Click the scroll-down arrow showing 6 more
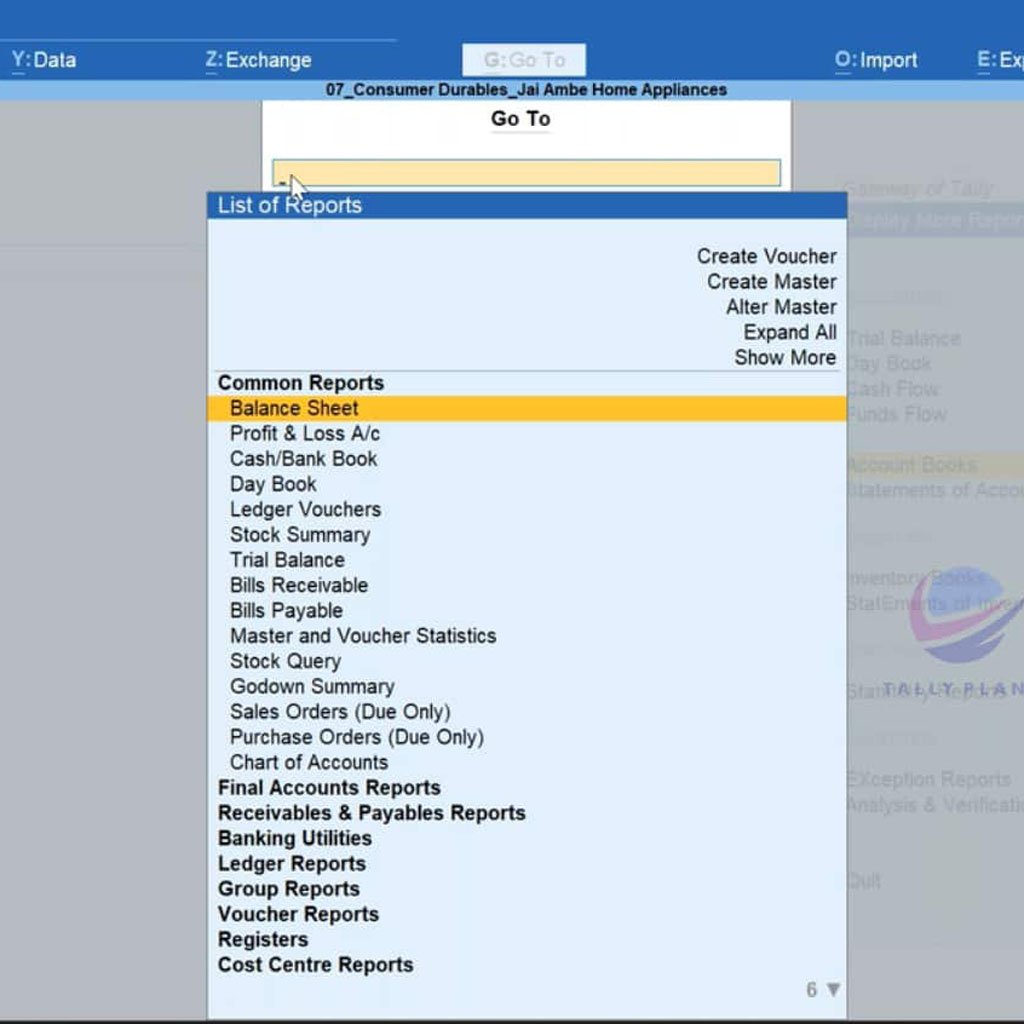This screenshot has height=1024, width=1024. point(832,990)
